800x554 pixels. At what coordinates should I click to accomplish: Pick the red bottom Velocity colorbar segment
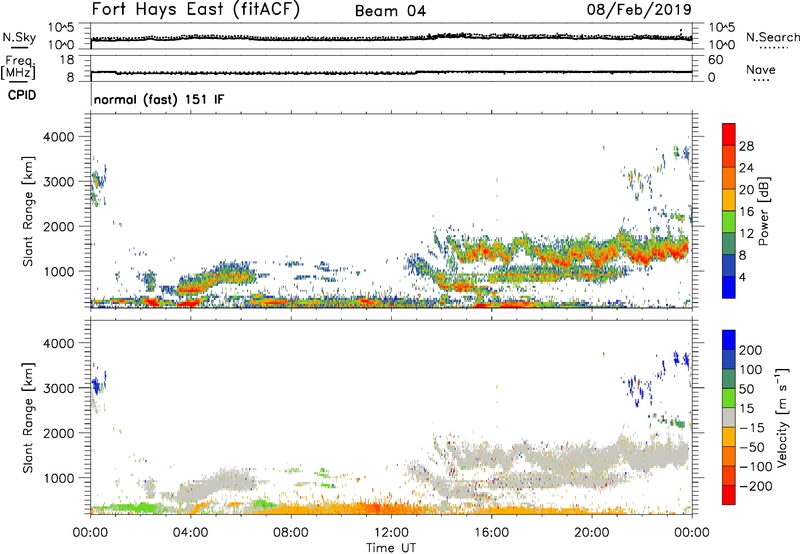[729, 495]
